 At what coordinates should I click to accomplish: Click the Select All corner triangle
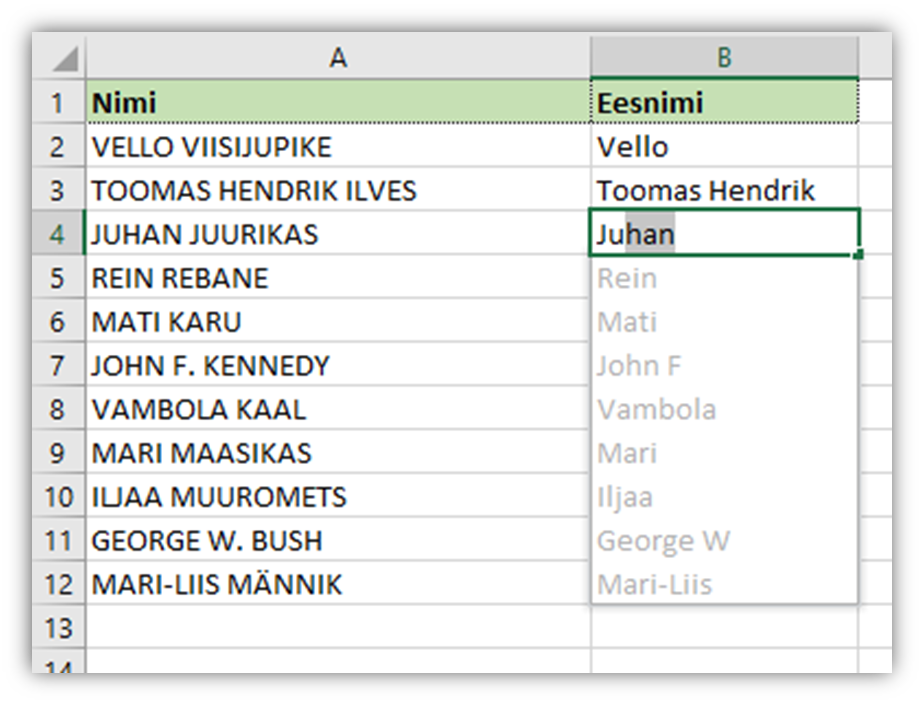(x=64, y=59)
